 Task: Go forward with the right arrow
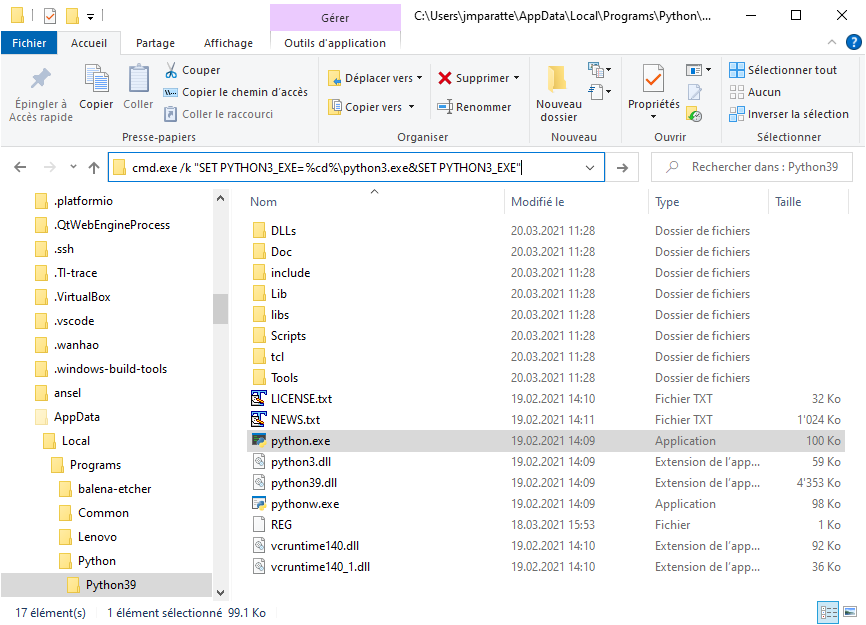coord(50,167)
